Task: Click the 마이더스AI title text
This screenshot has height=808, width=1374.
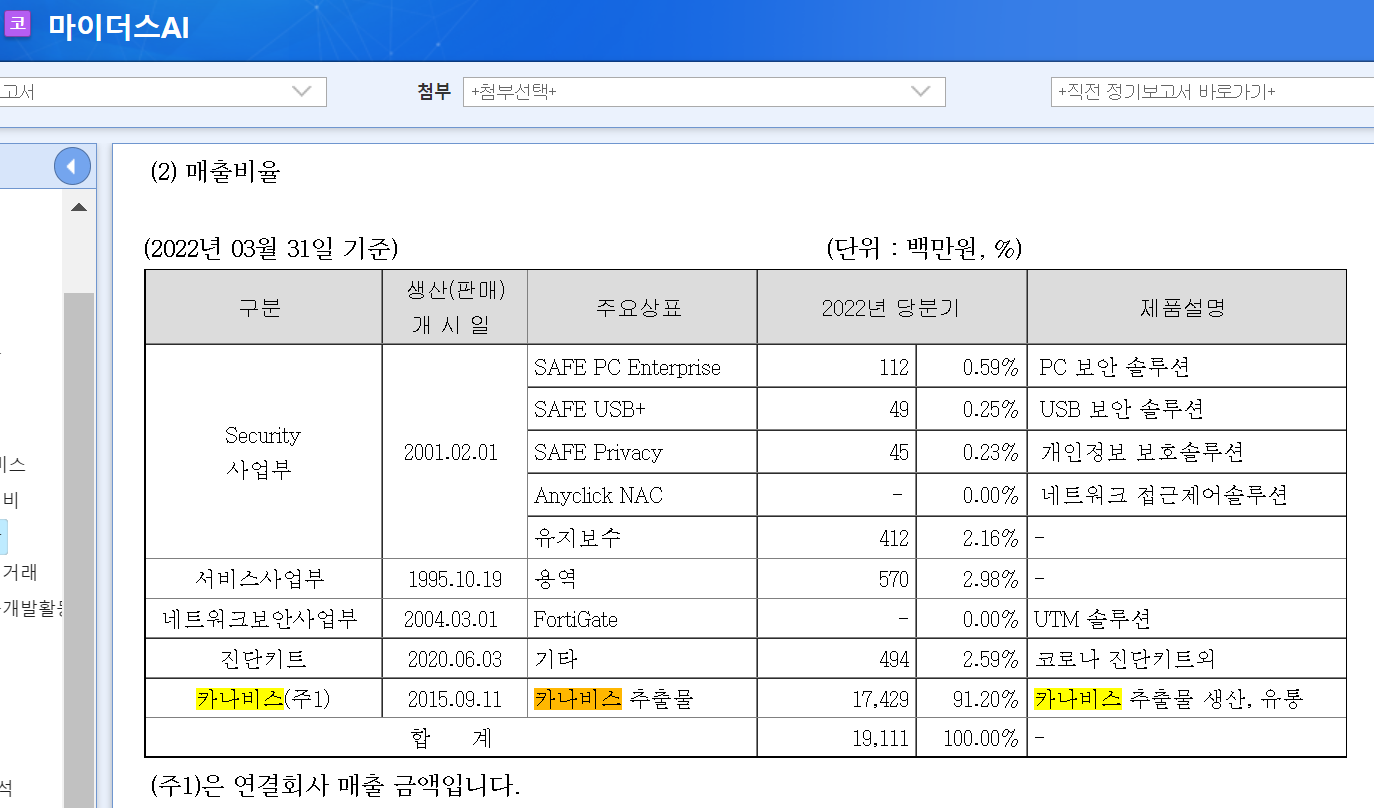Action: (119, 26)
